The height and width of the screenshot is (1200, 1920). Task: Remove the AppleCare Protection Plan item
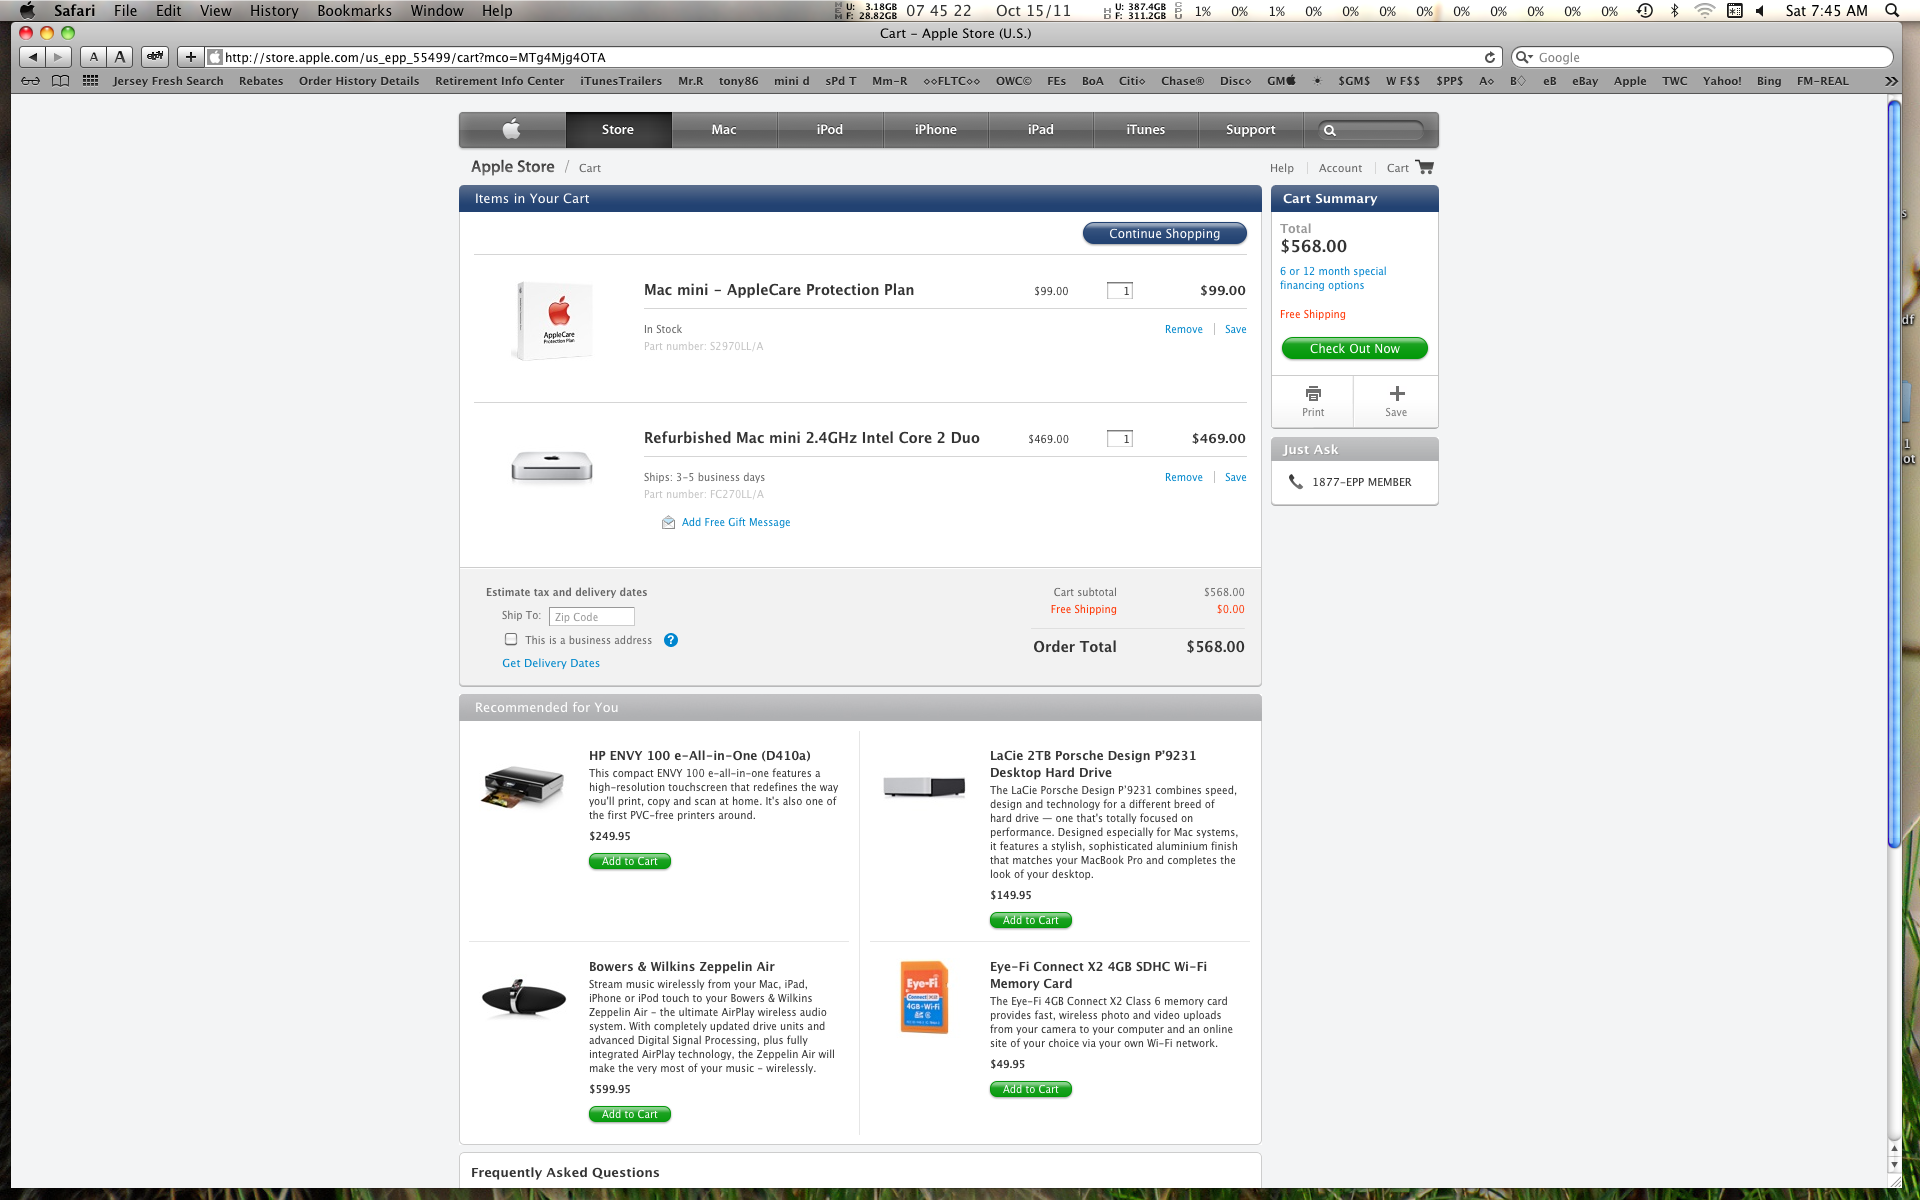click(x=1184, y=330)
